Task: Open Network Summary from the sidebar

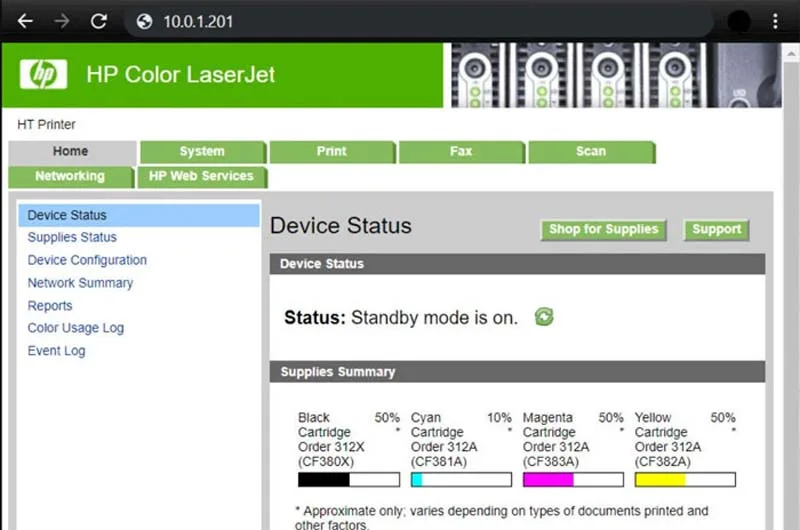Action: (80, 283)
